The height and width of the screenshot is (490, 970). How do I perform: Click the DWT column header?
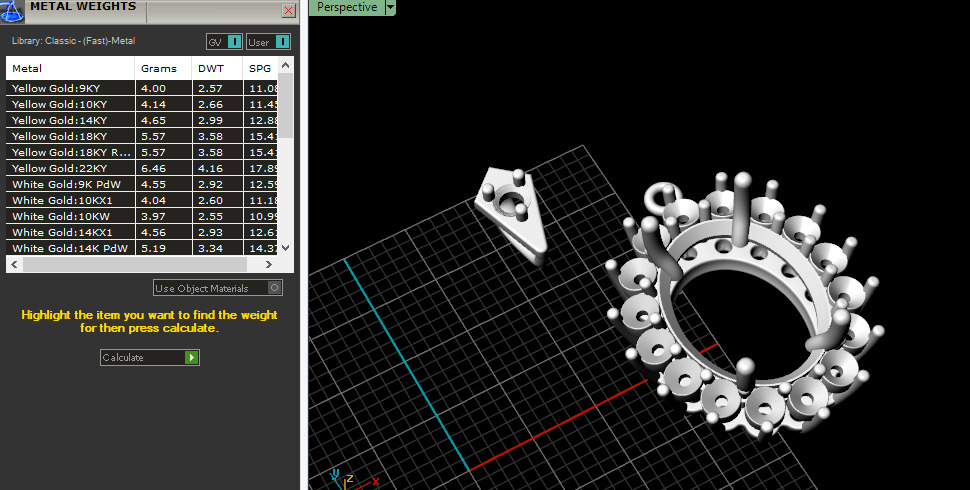tap(217, 68)
